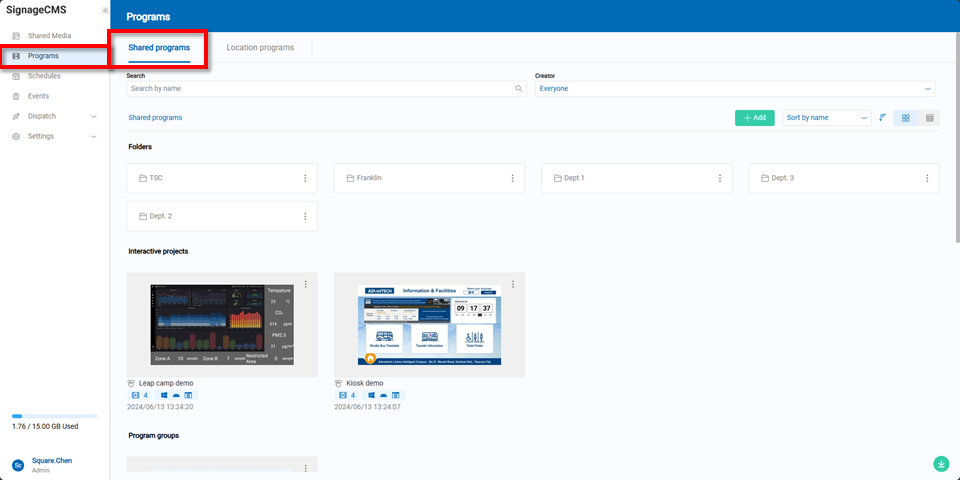Open Franklin folder three-dot menu

(x=512, y=178)
